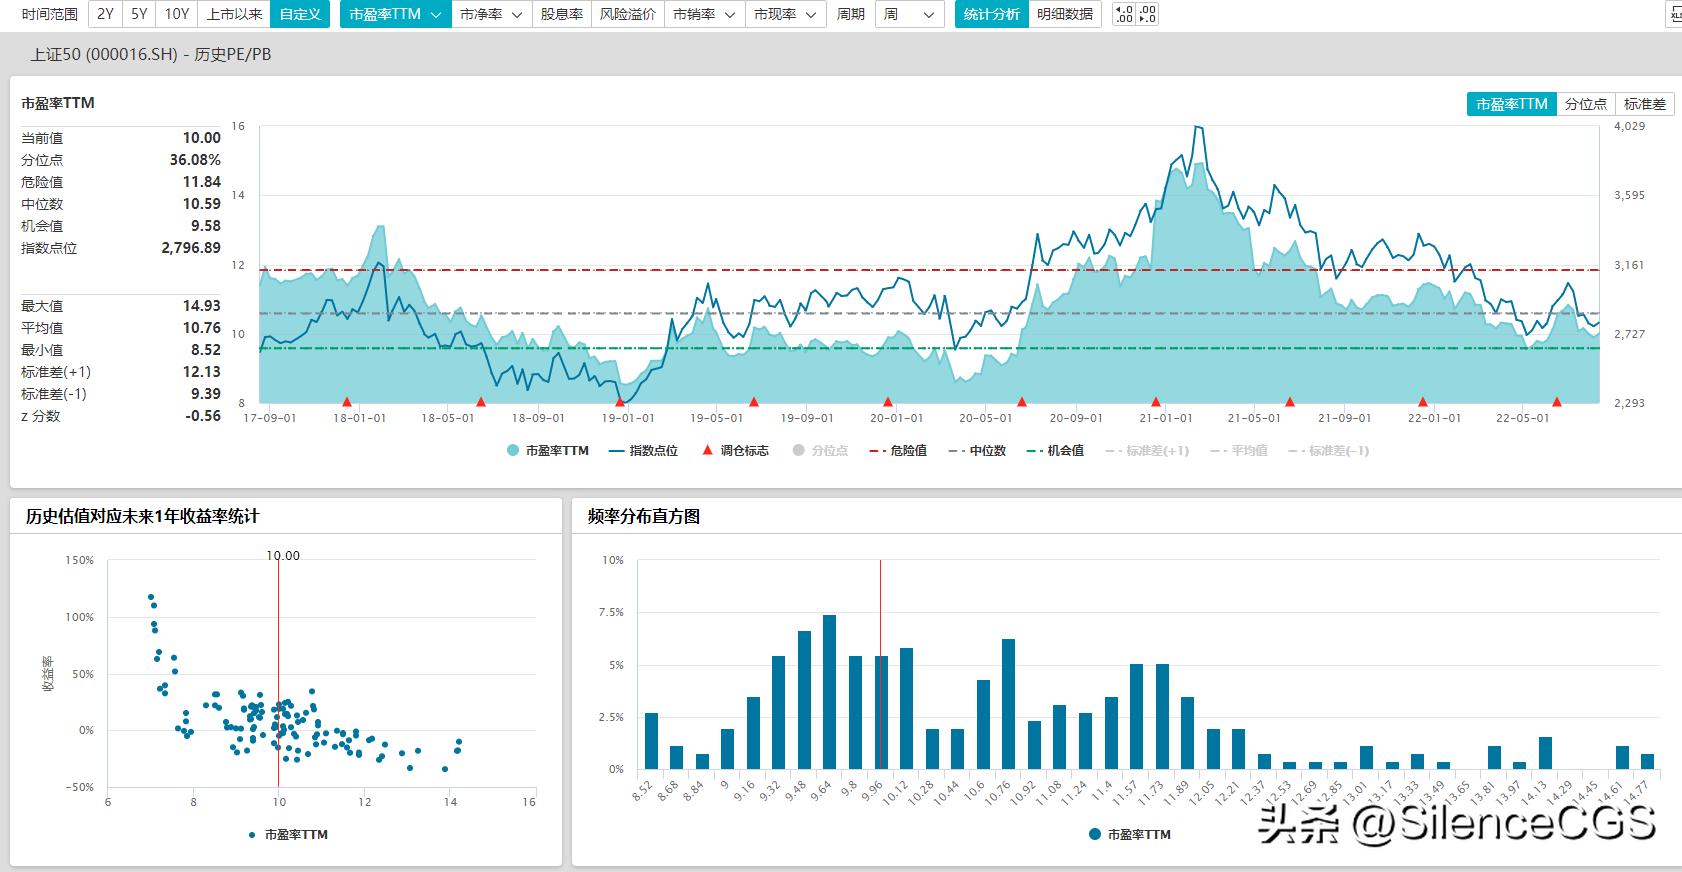Click the 股息率 indicator button

561,14
